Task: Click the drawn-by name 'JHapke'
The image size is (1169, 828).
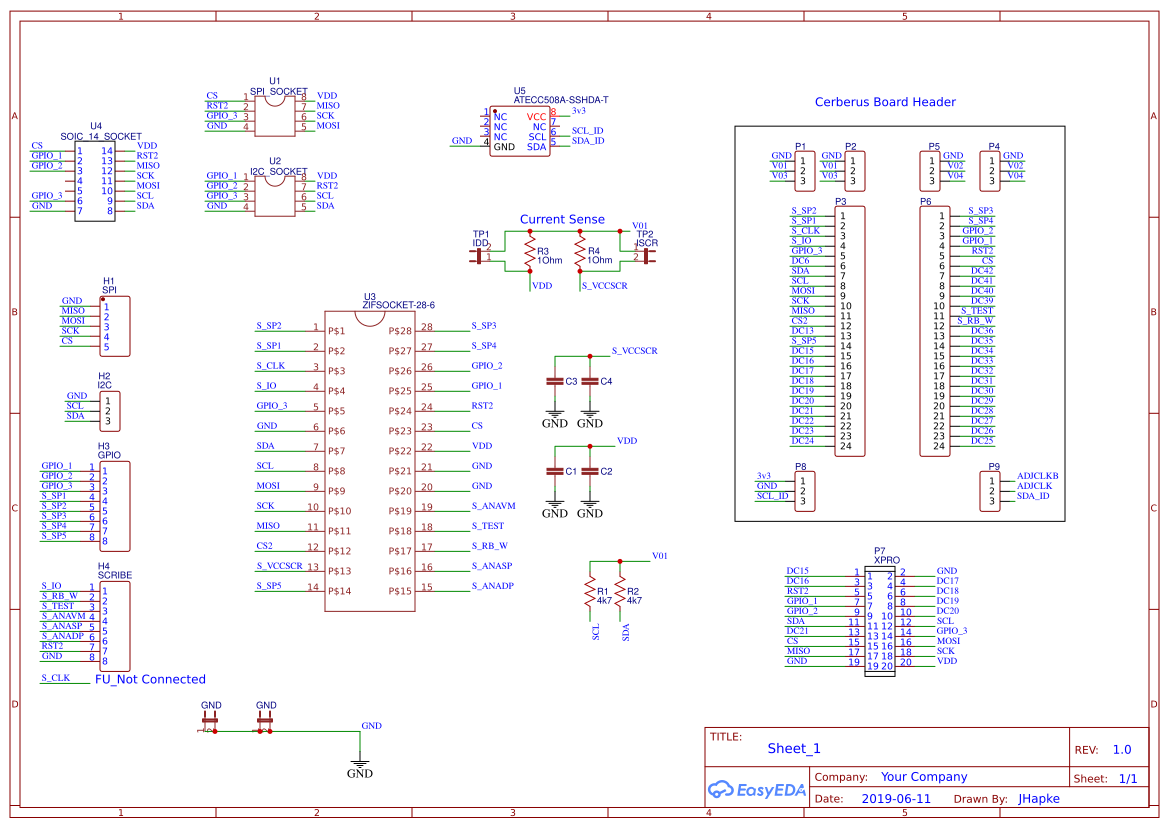Action: click(x=1039, y=798)
